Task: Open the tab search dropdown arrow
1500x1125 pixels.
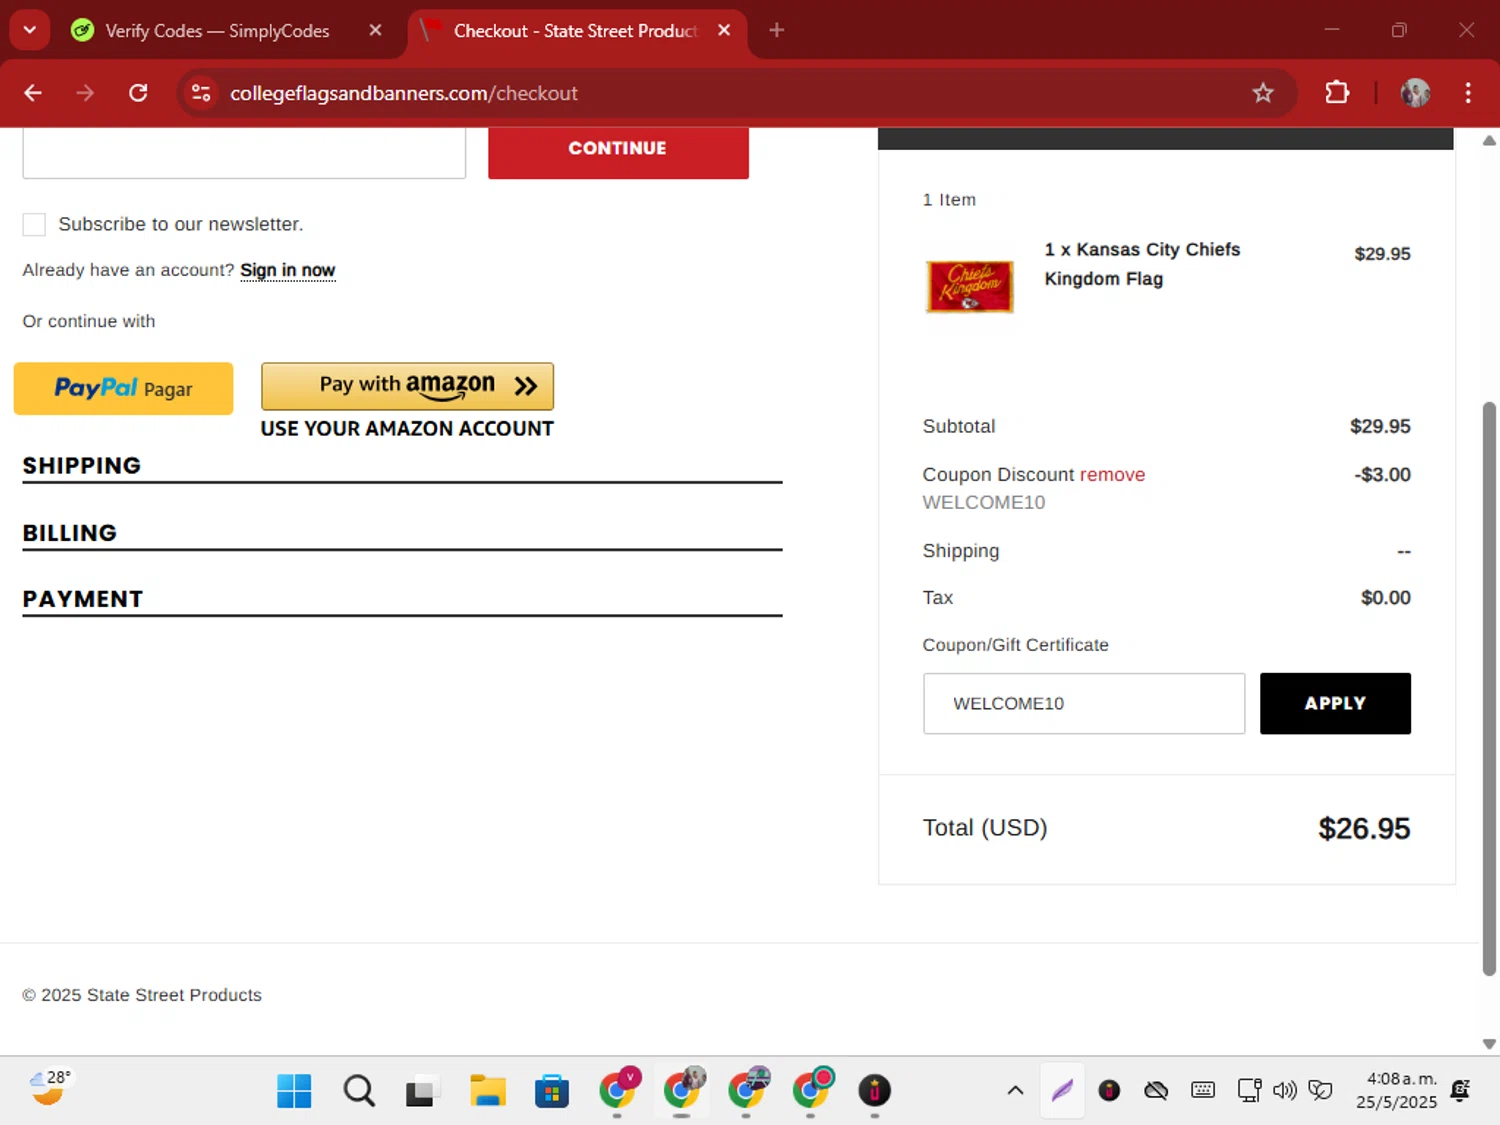Action: pyautogui.click(x=30, y=30)
